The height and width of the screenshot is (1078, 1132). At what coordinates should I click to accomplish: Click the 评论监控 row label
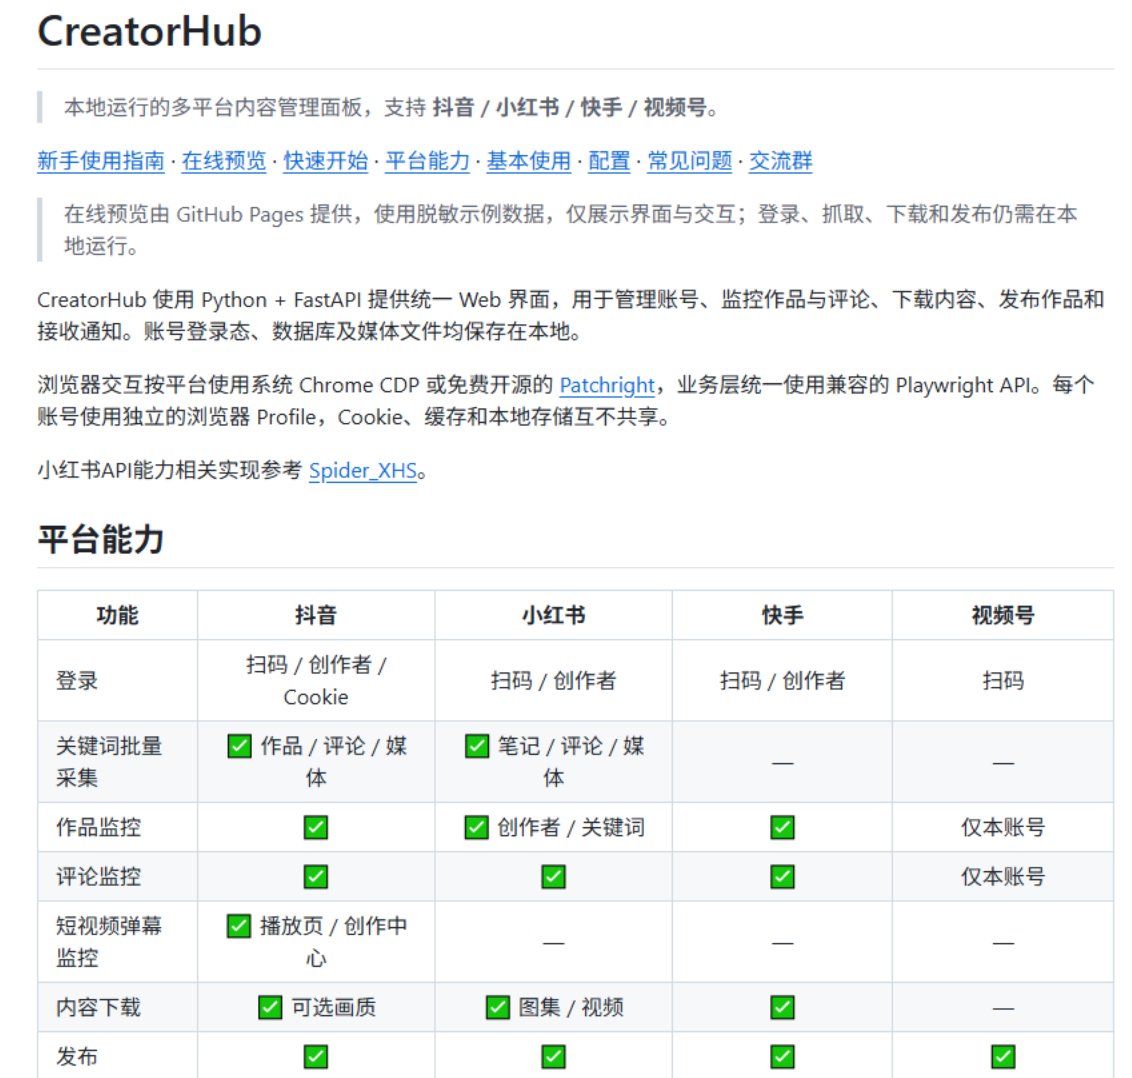98,877
